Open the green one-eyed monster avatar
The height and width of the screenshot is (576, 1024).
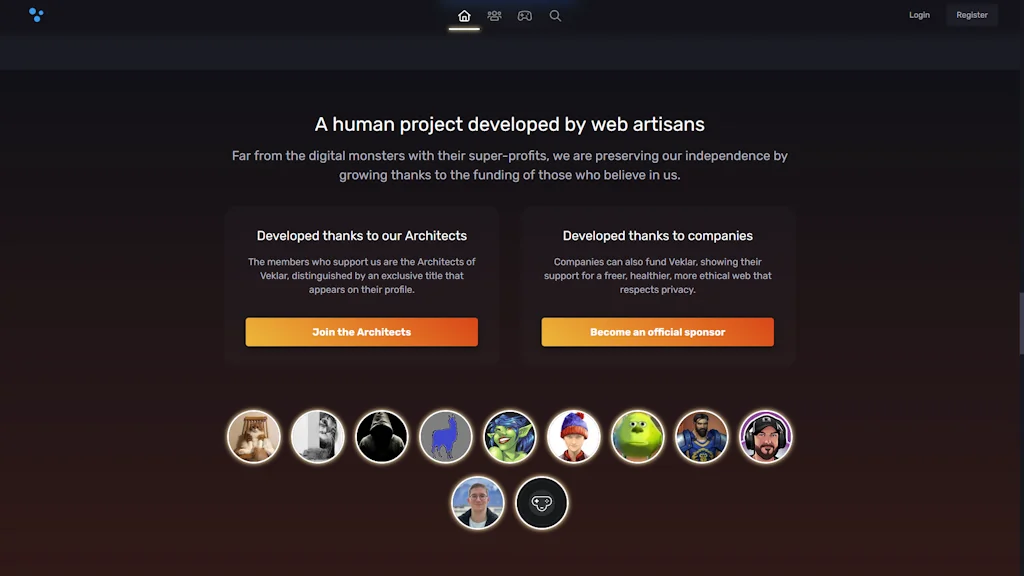[637, 436]
